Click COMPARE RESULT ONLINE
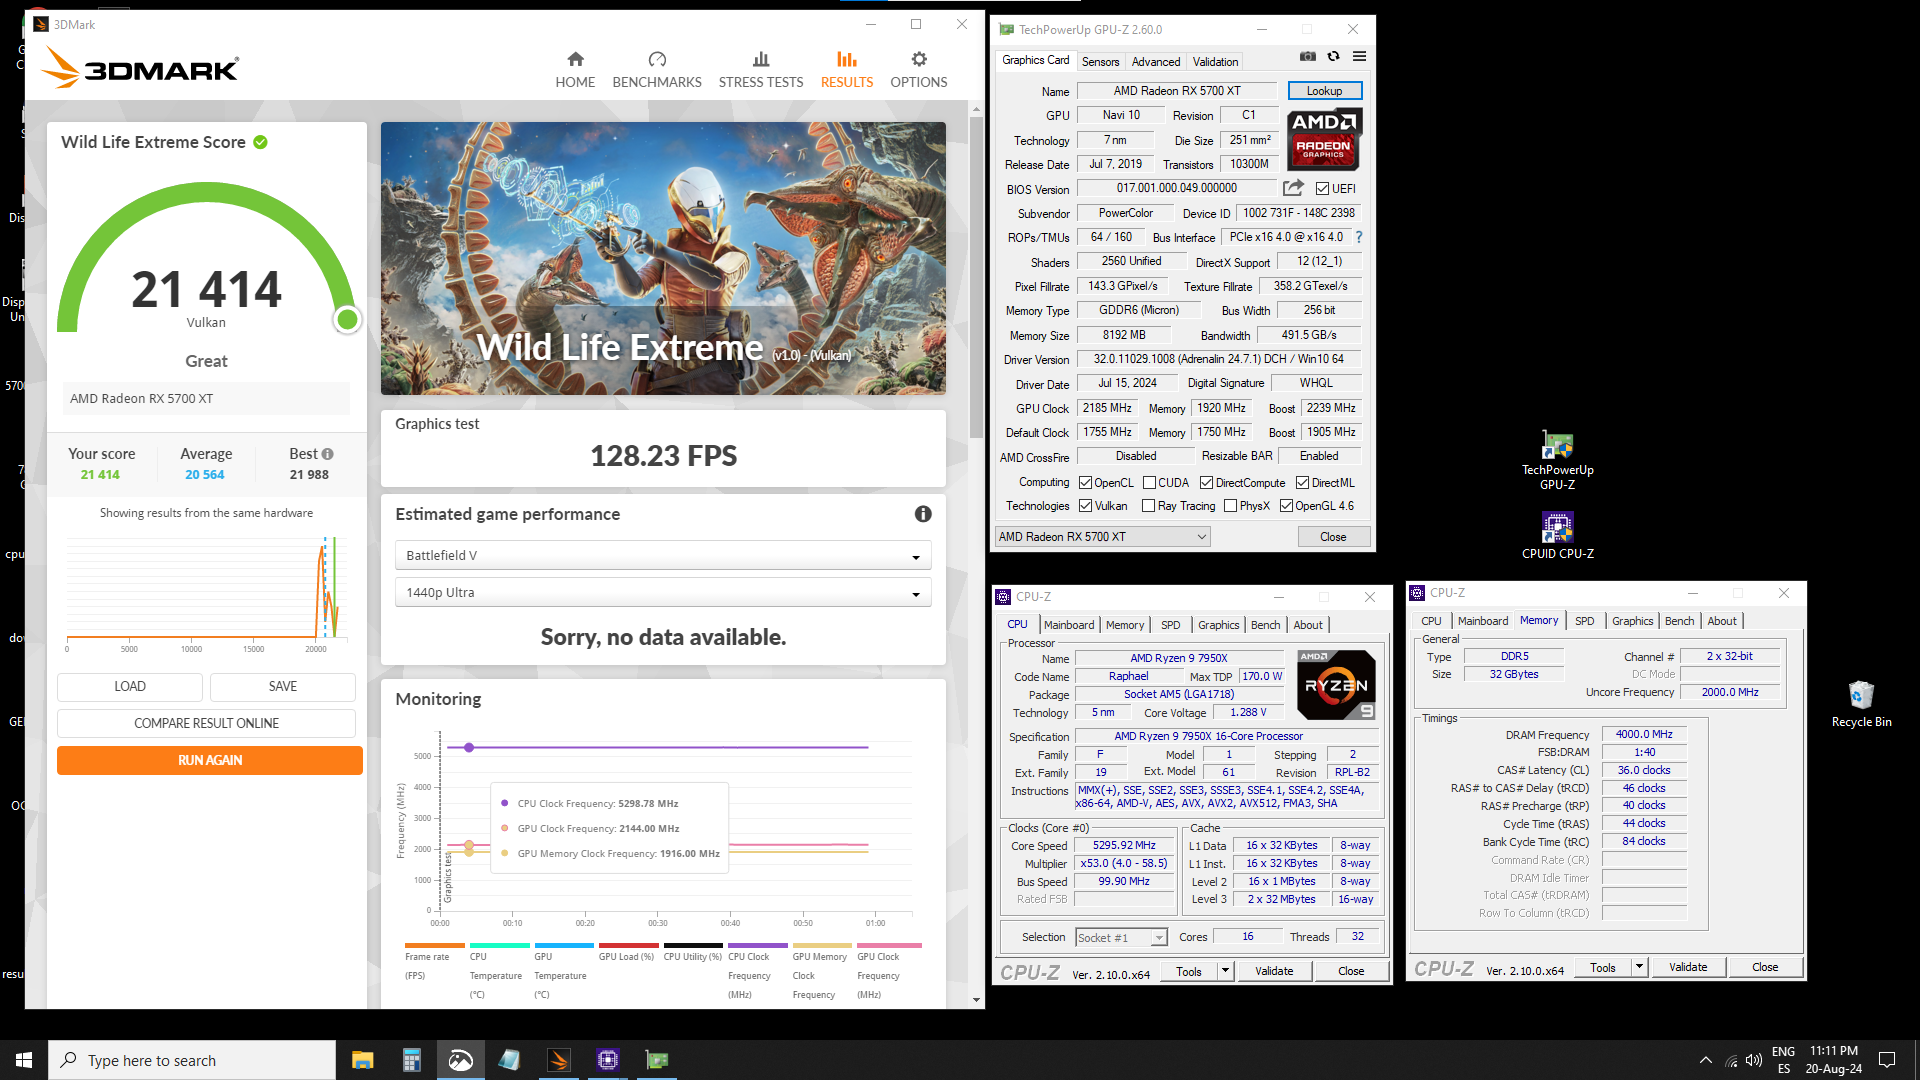 [206, 723]
